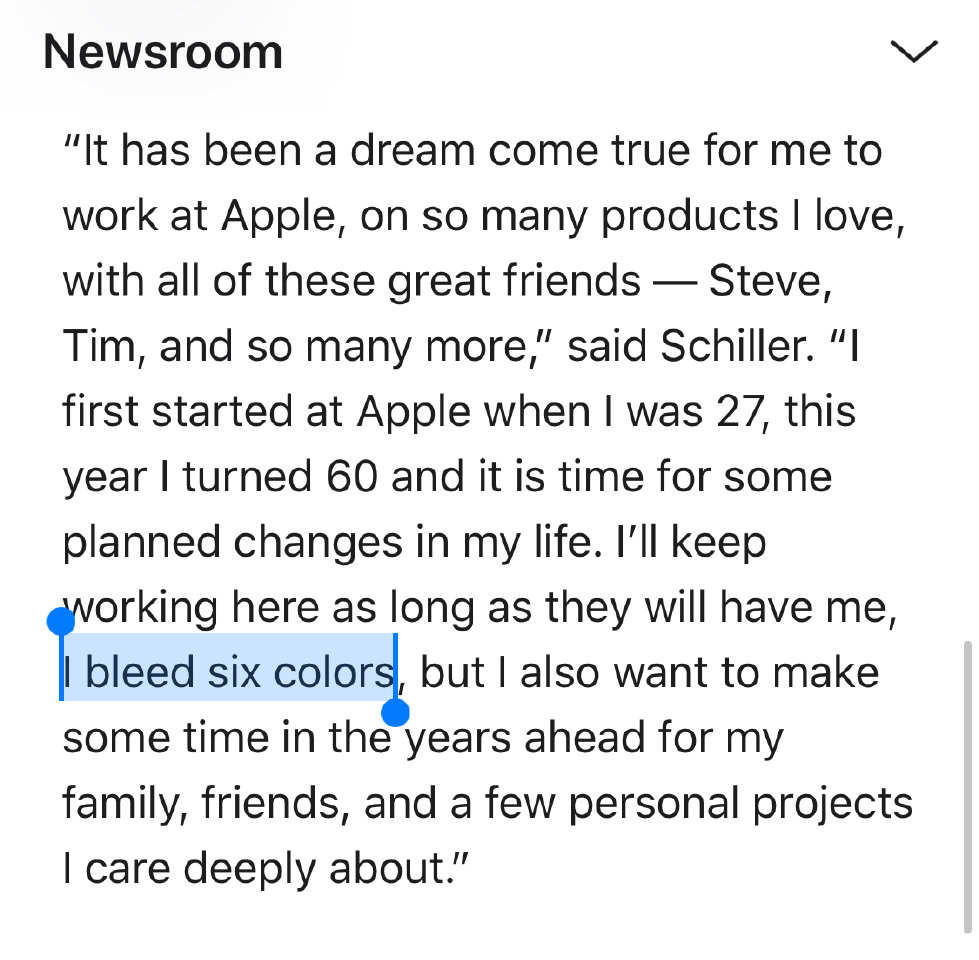Click the number "60" in the paragraph
The width and height of the screenshot is (979, 960).
352,477
